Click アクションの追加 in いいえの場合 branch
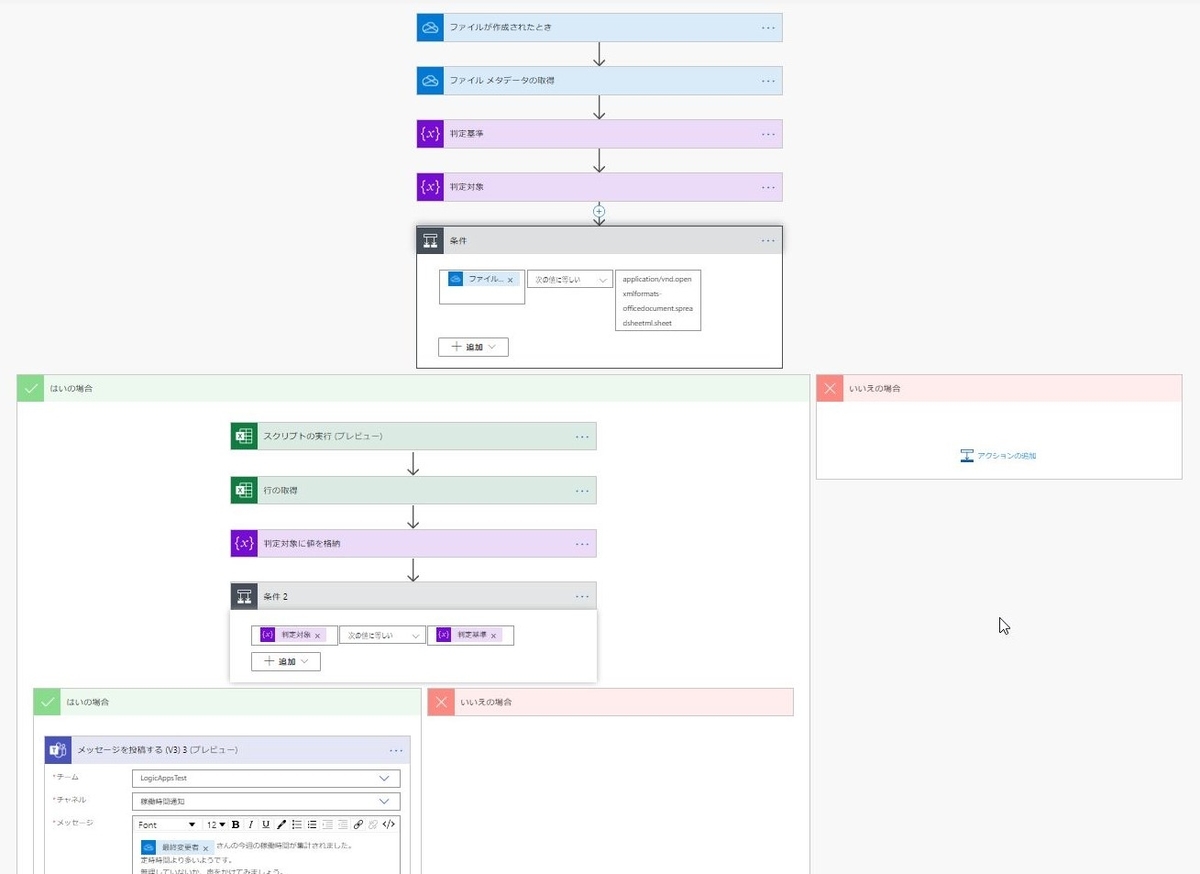Viewport: 1200px width, 874px height. tap(999, 456)
